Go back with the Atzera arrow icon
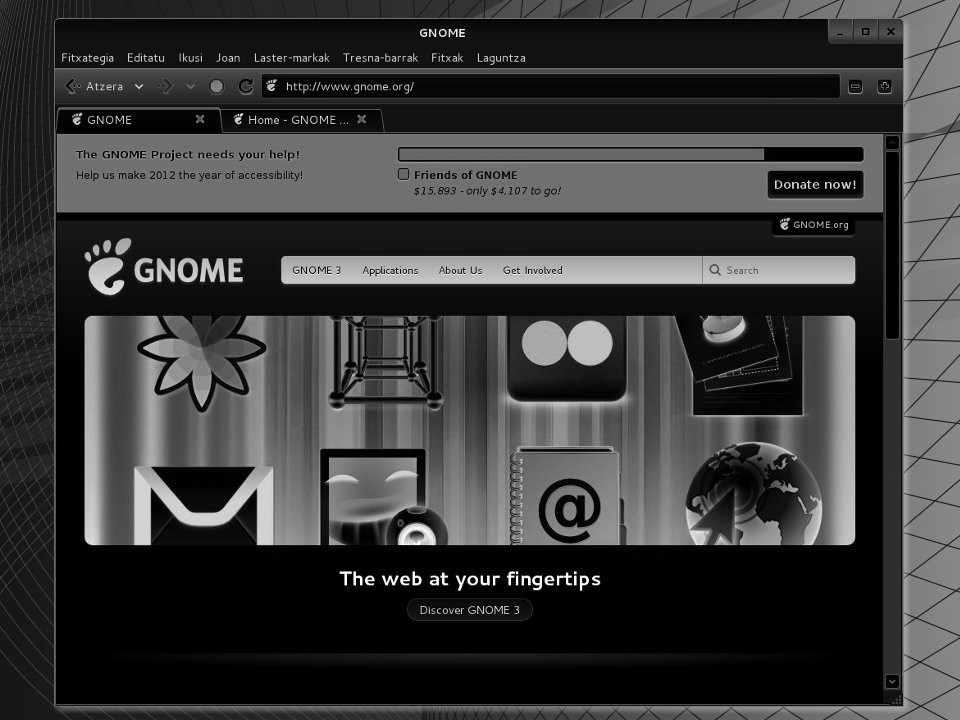Image resolution: width=960 pixels, height=720 pixels. click(73, 86)
